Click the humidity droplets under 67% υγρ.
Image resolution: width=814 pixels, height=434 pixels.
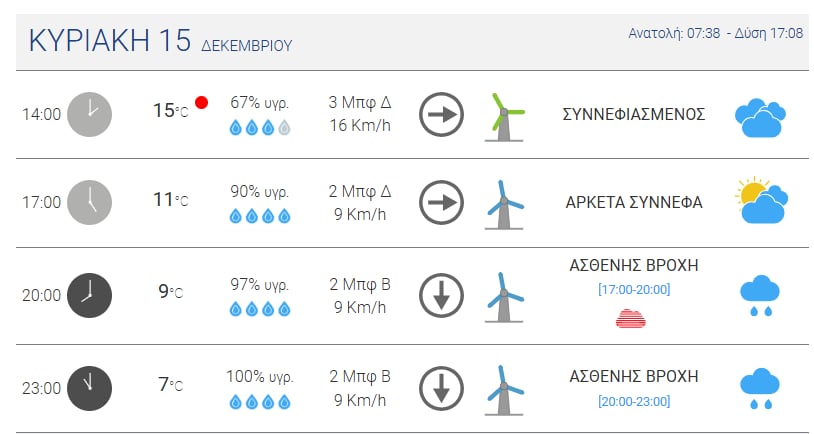[260, 127]
